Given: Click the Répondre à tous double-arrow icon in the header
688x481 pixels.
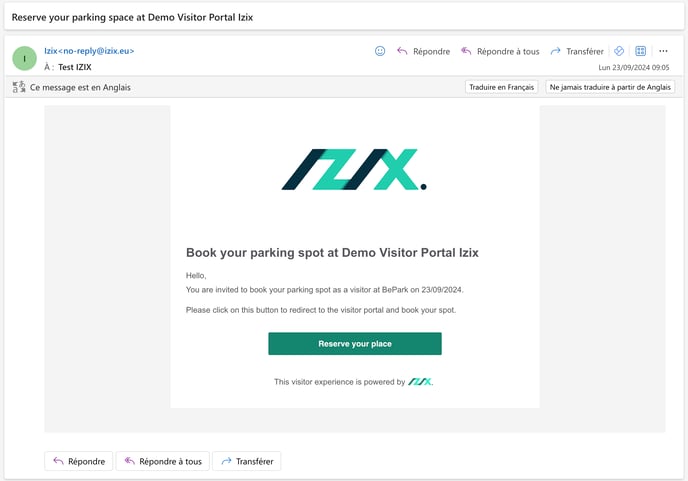Looking at the screenshot, I should pos(466,51).
